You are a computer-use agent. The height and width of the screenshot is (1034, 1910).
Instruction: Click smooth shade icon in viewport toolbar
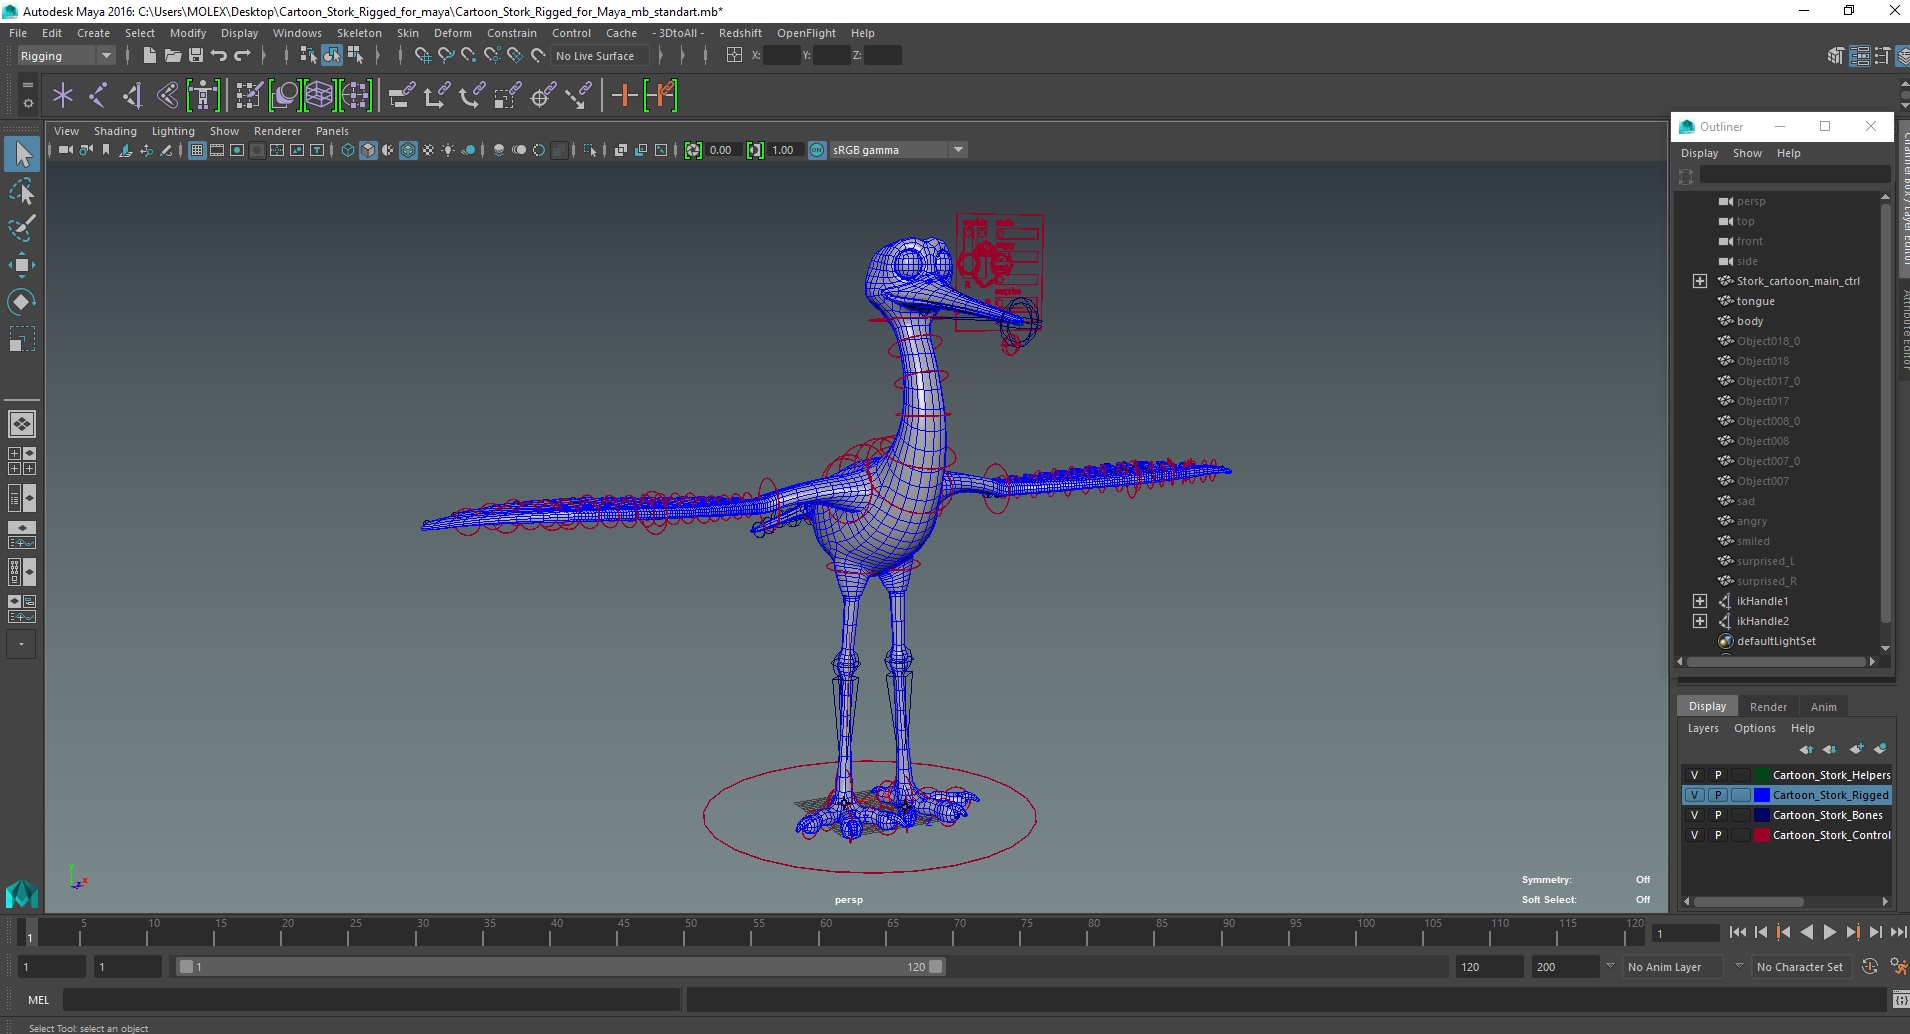pyautogui.click(x=368, y=150)
